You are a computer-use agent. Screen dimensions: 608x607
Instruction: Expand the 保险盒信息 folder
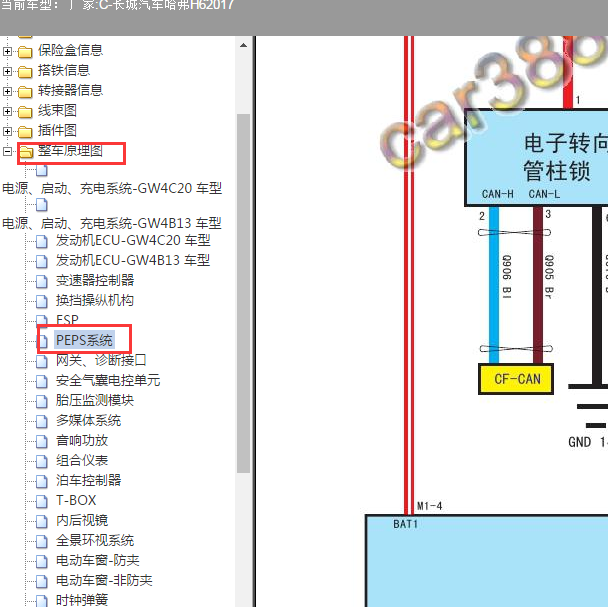[7, 51]
